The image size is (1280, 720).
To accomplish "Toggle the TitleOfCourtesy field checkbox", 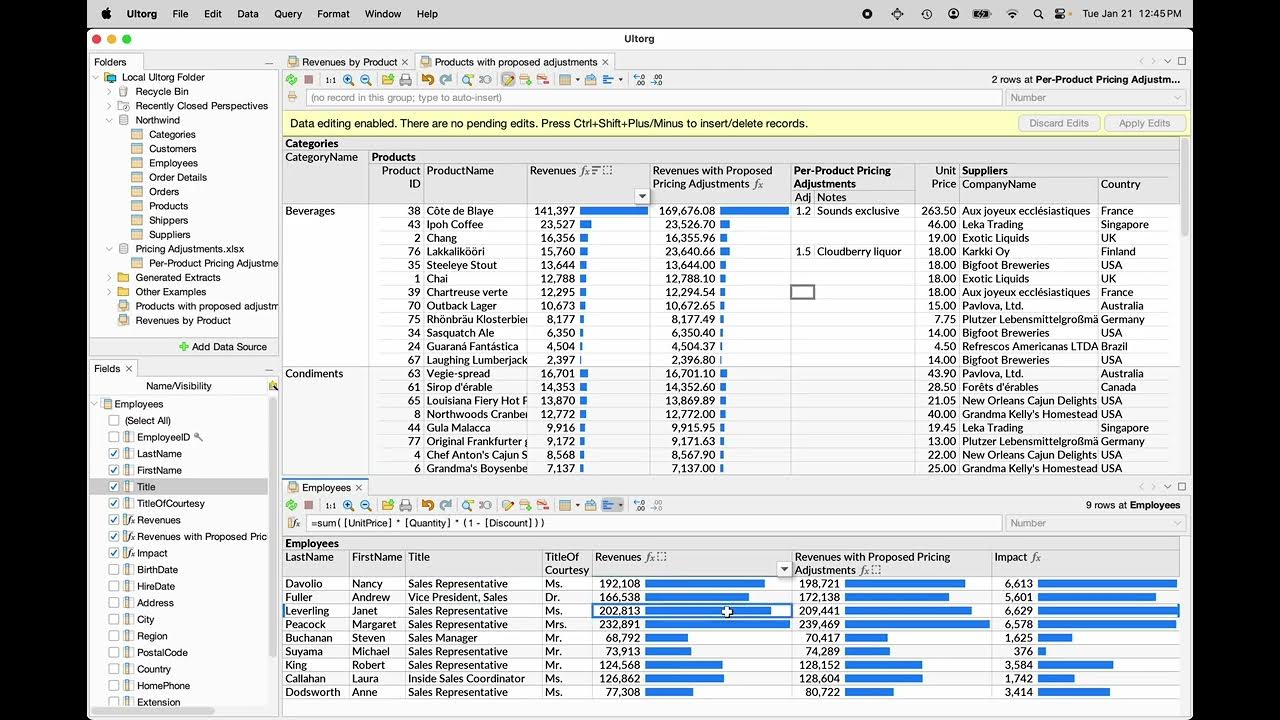I will click(114, 503).
